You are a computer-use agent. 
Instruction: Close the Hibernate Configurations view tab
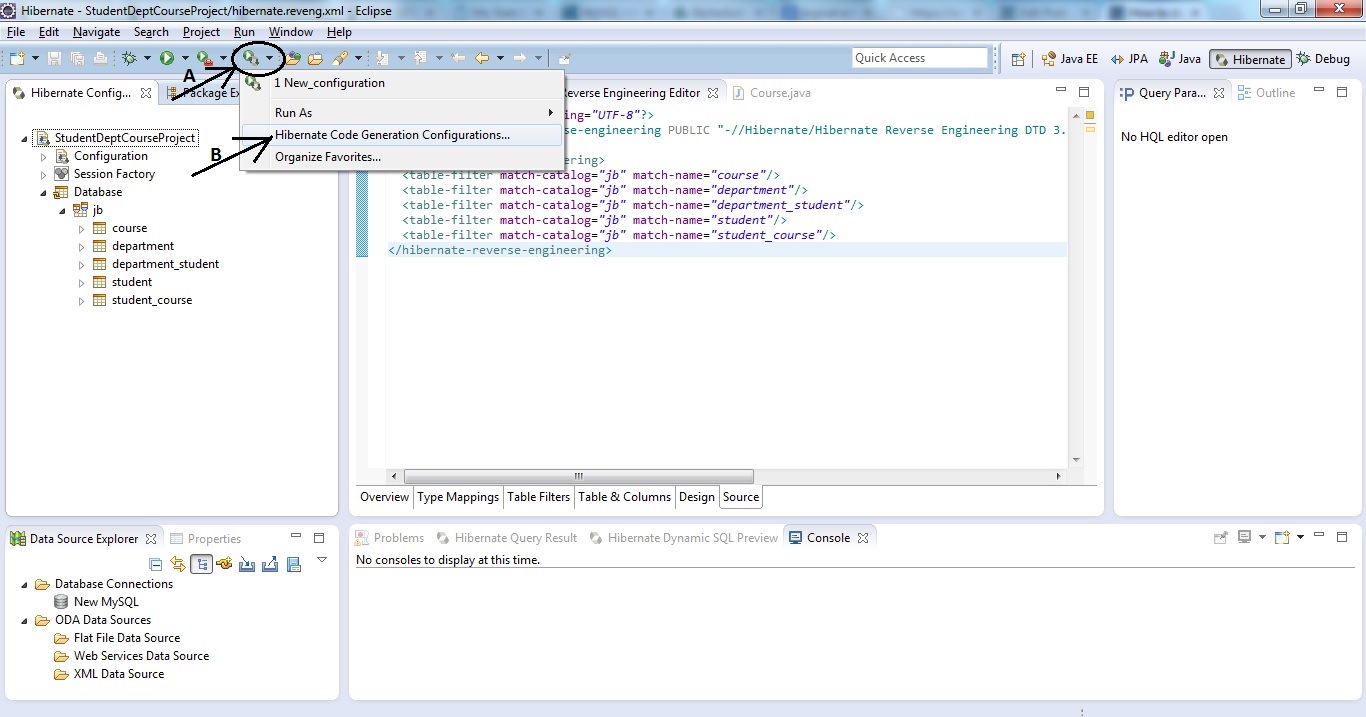(146, 93)
